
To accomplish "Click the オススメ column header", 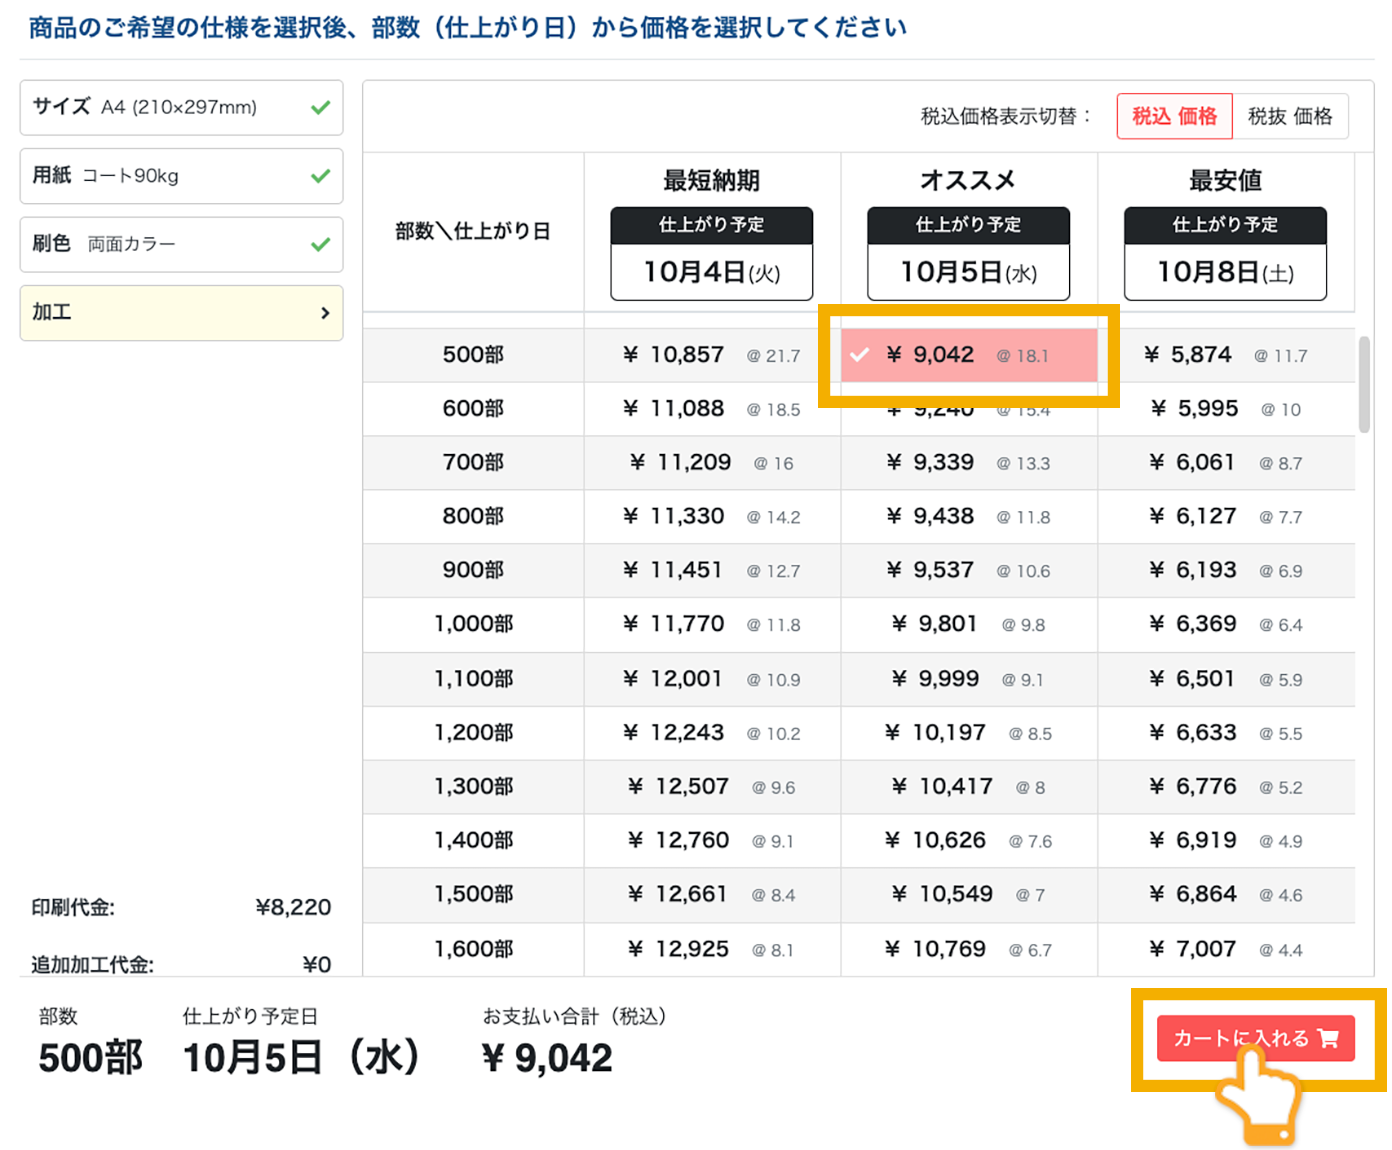I will pos(968,180).
